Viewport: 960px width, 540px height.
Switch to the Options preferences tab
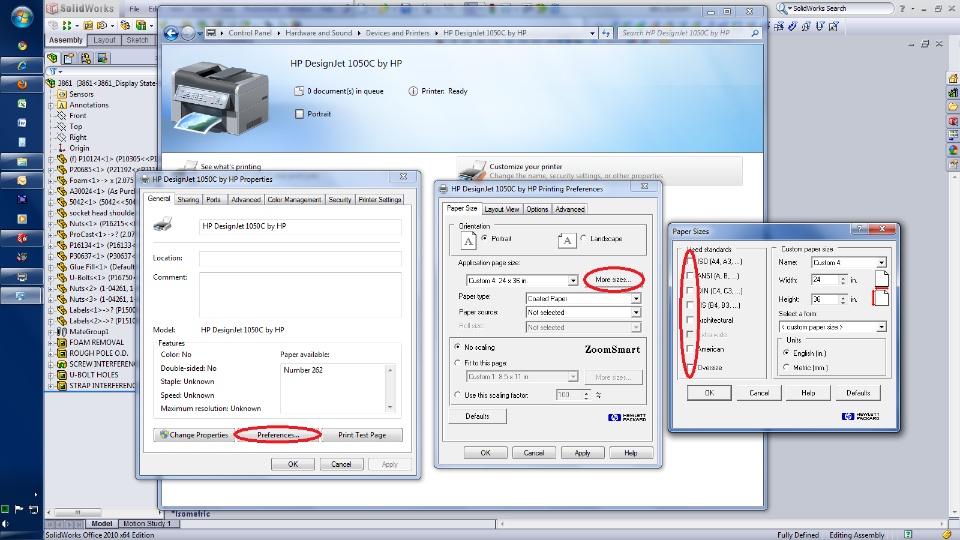[537, 209]
